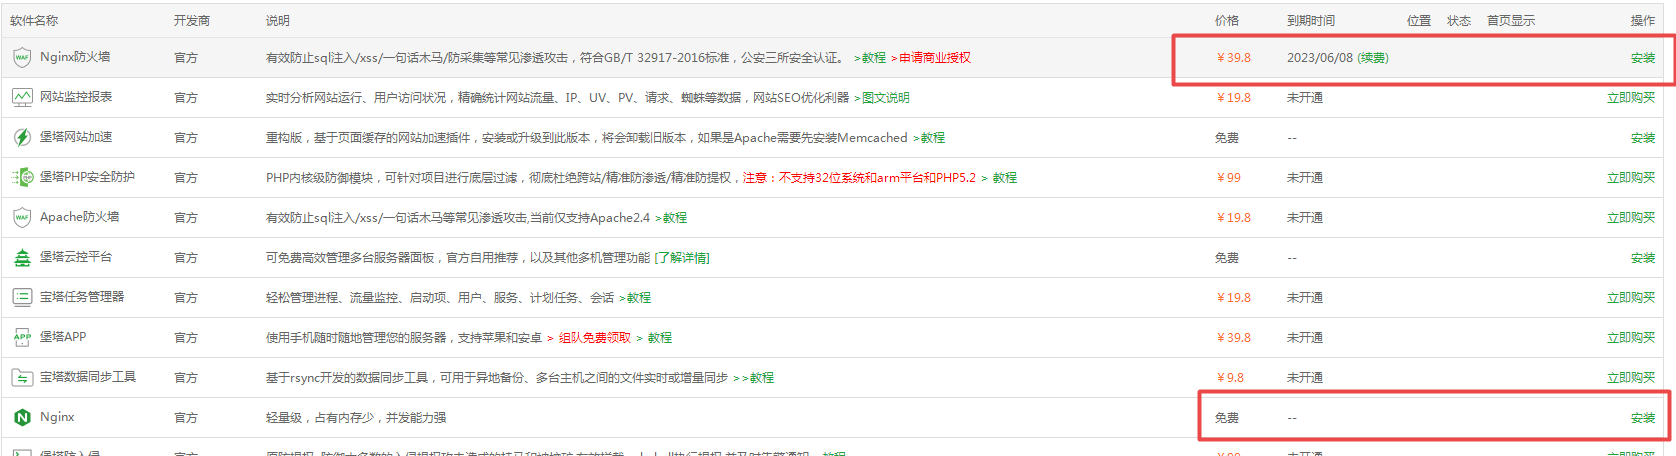This screenshot has height=456, width=1676.
Task: Click the 位置 column header
Action: click(1419, 21)
